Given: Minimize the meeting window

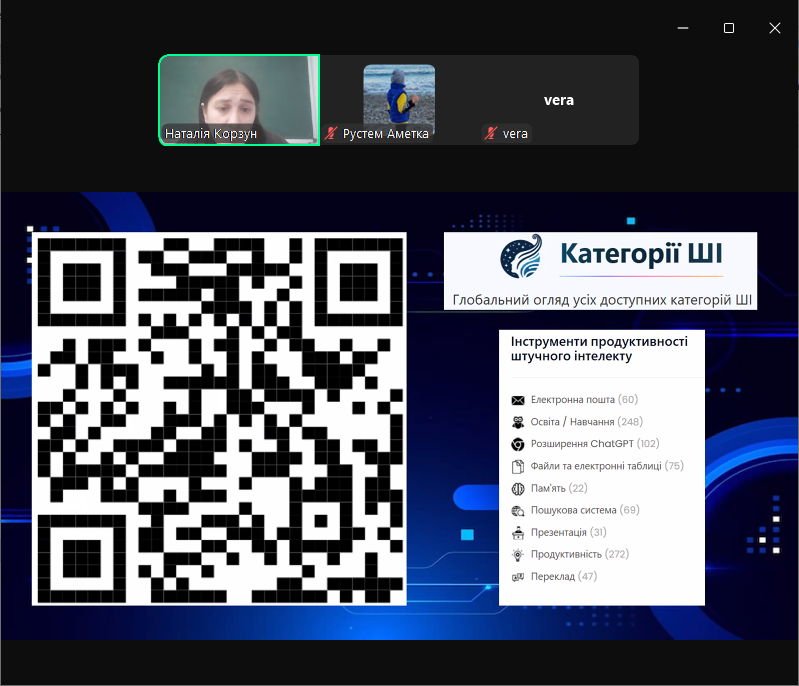Looking at the screenshot, I should pyautogui.click(x=683, y=28).
